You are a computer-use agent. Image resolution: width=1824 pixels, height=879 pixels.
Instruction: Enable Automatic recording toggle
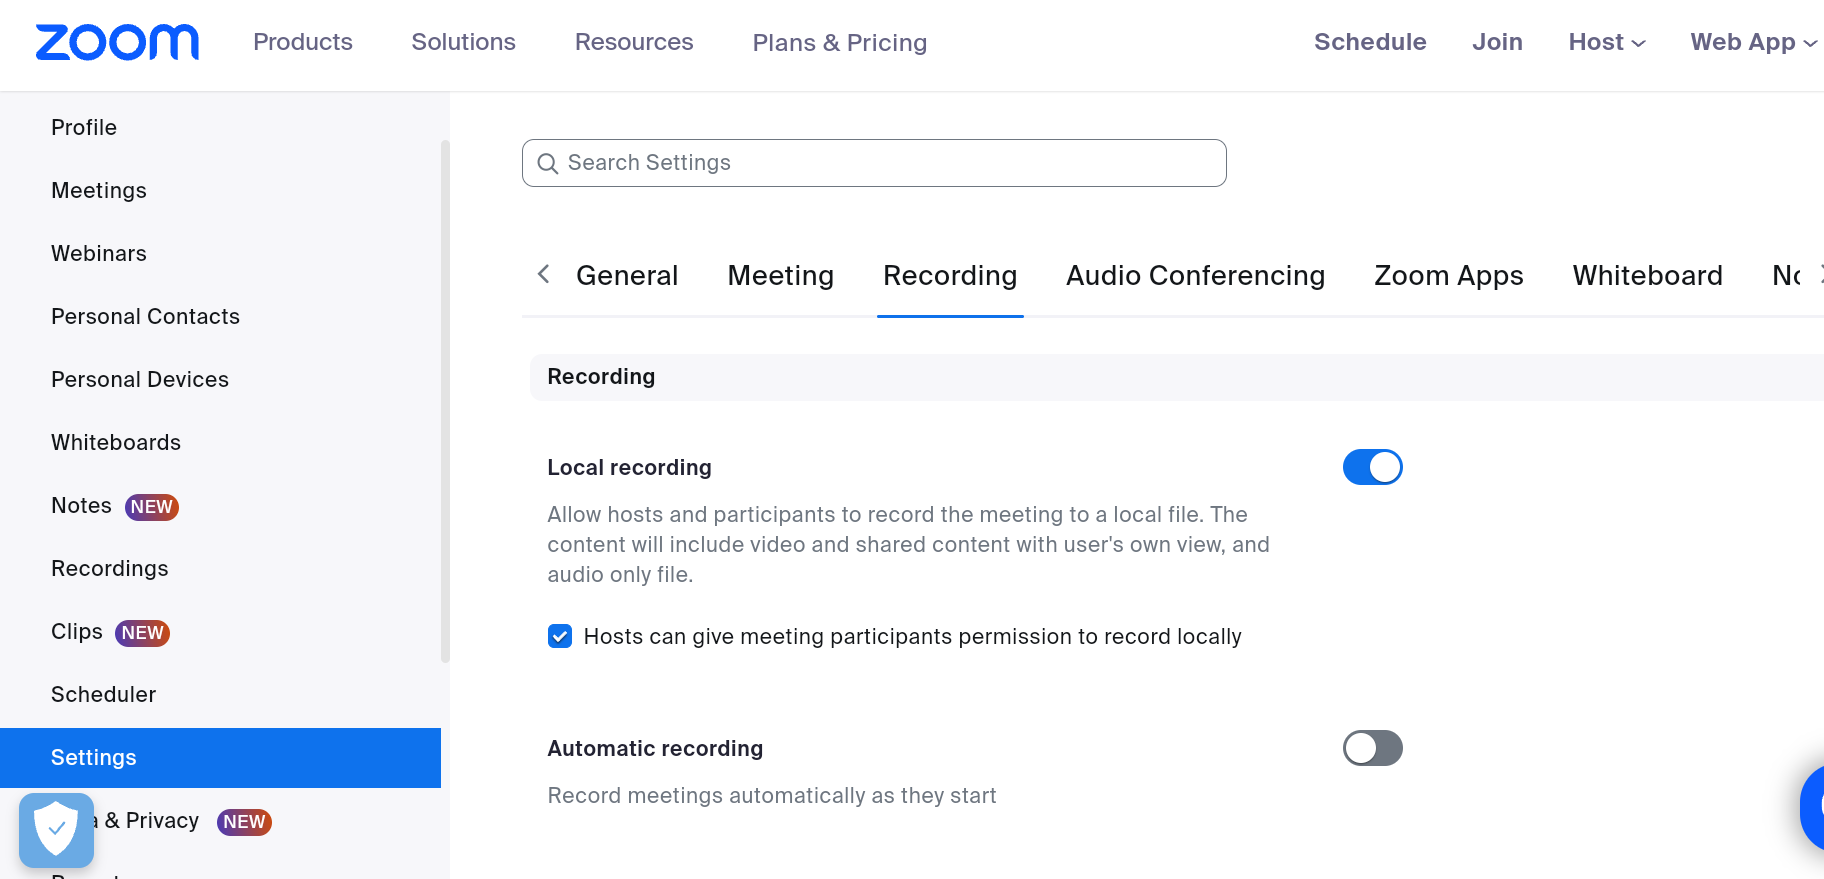click(1372, 748)
